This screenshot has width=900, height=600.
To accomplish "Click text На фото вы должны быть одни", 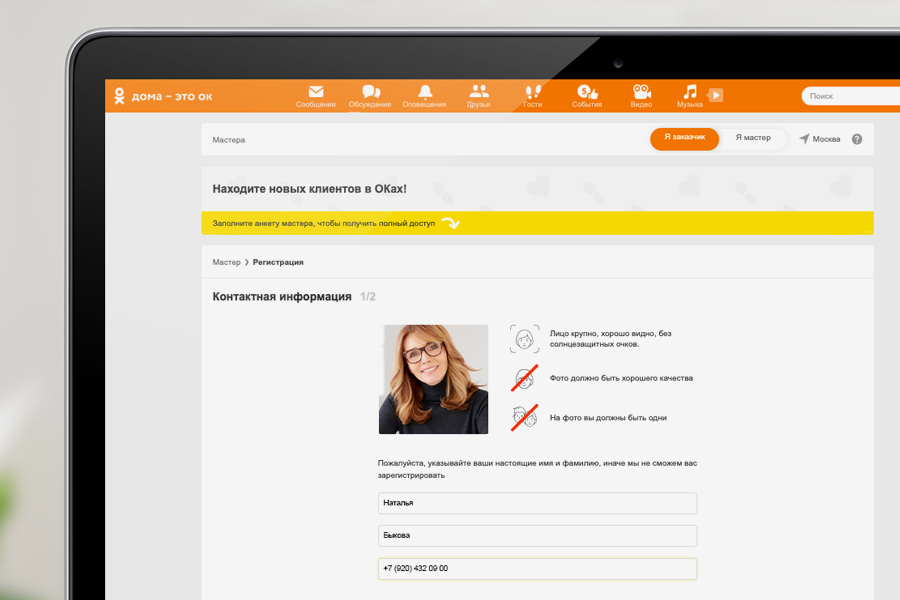I will pyautogui.click(x=608, y=417).
